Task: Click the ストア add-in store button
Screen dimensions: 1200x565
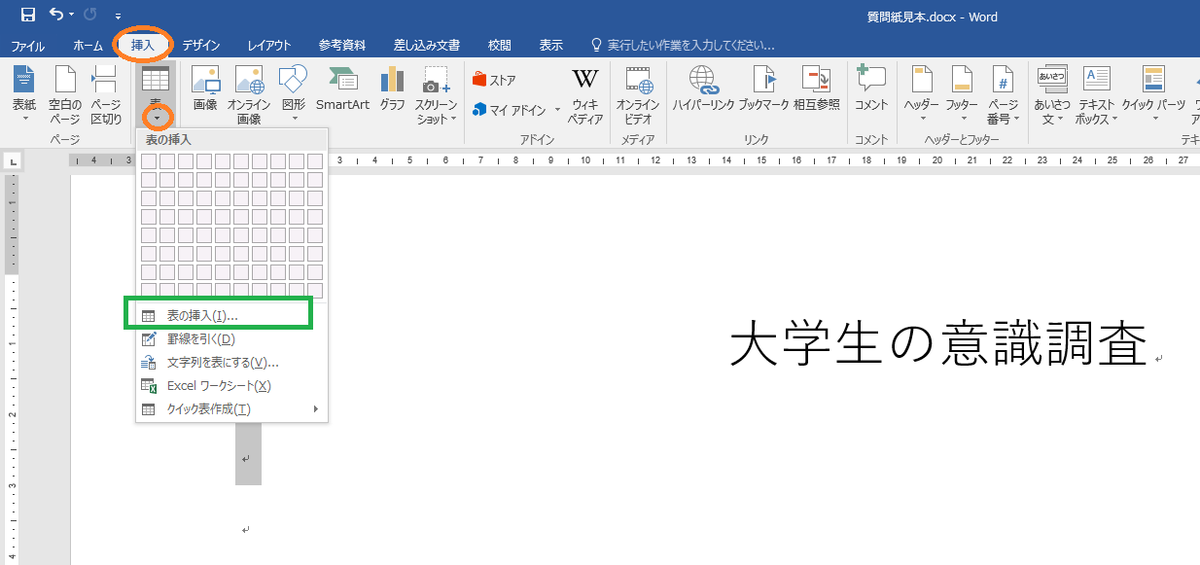Action: pos(494,80)
